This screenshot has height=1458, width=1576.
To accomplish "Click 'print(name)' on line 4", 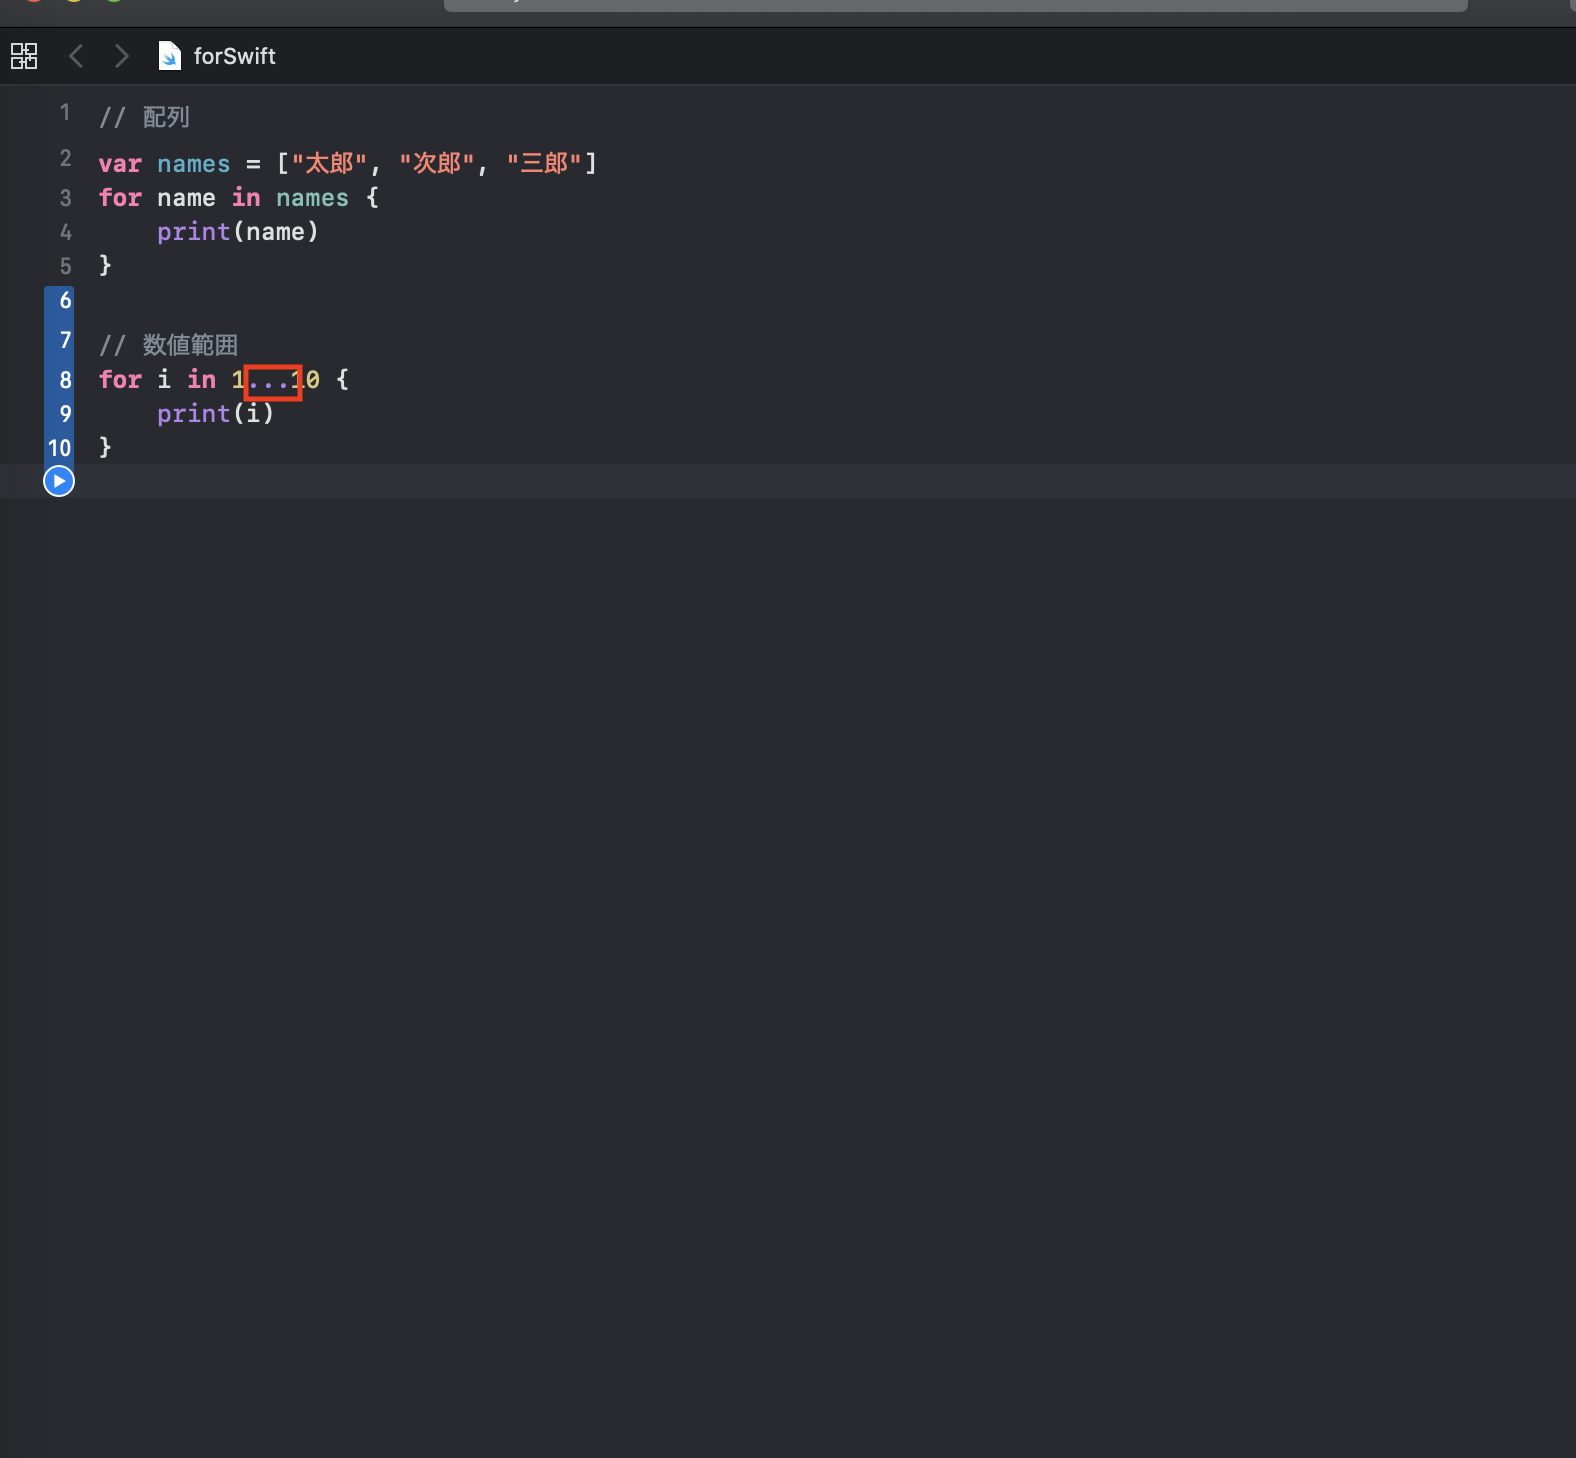I will point(238,232).
